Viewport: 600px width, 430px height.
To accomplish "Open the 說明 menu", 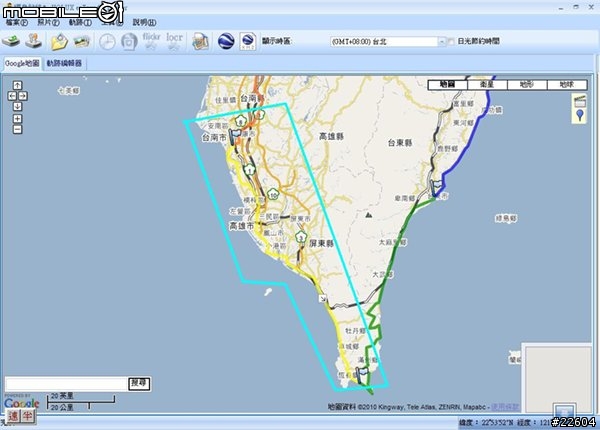I will coord(144,23).
